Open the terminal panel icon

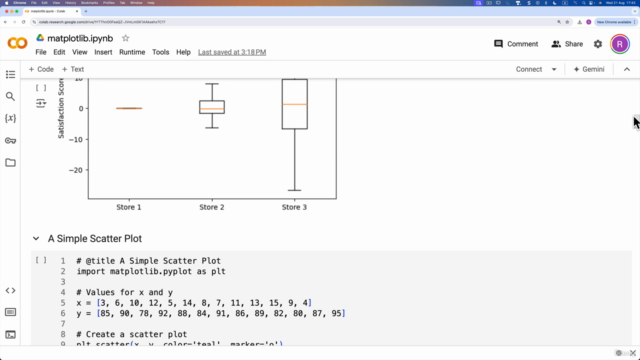pos(11,335)
